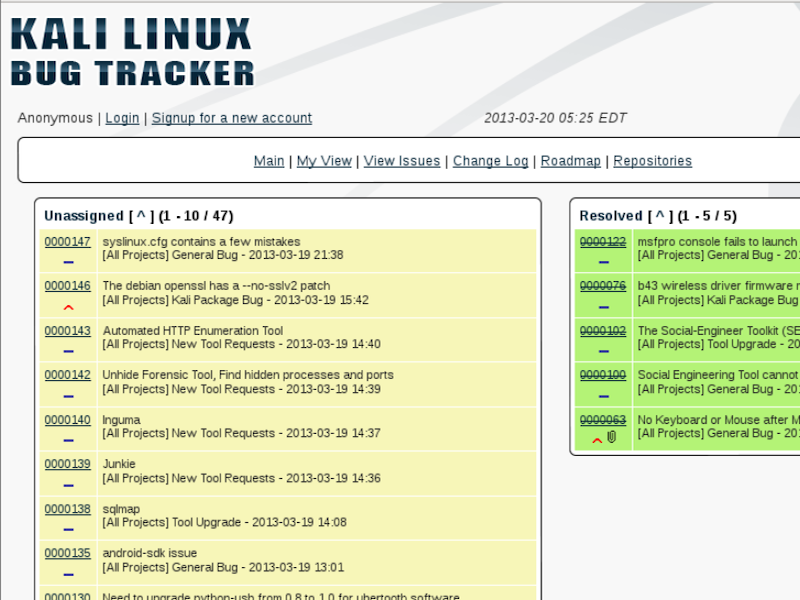Open the Main menu page
Viewport: 800px width, 600px height.
pyautogui.click(x=268, y=161)
